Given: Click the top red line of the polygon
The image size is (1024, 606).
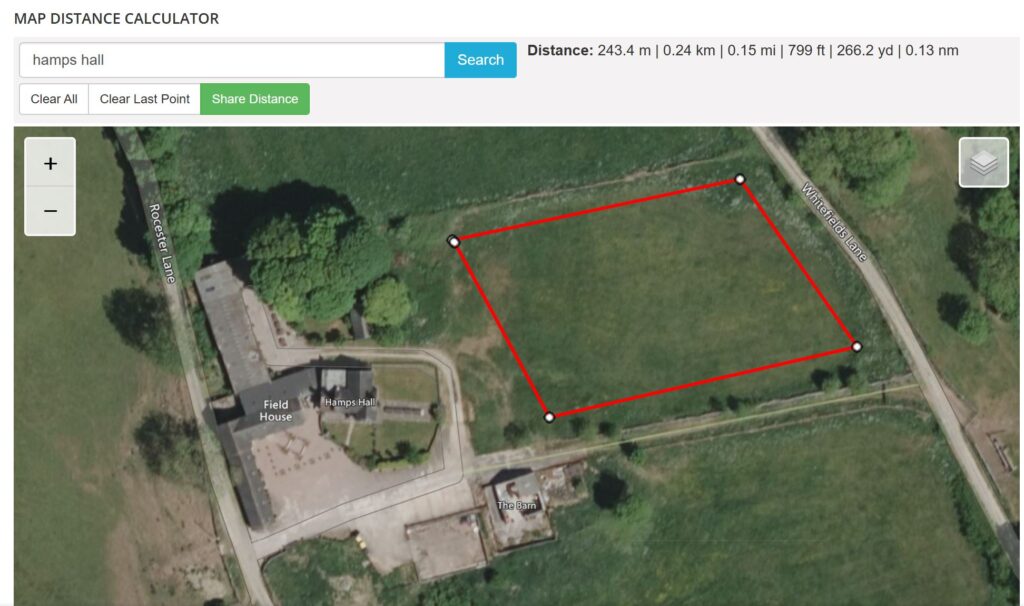Looking at the screenshot, I should pyautogui.click(x=597, y=210).
